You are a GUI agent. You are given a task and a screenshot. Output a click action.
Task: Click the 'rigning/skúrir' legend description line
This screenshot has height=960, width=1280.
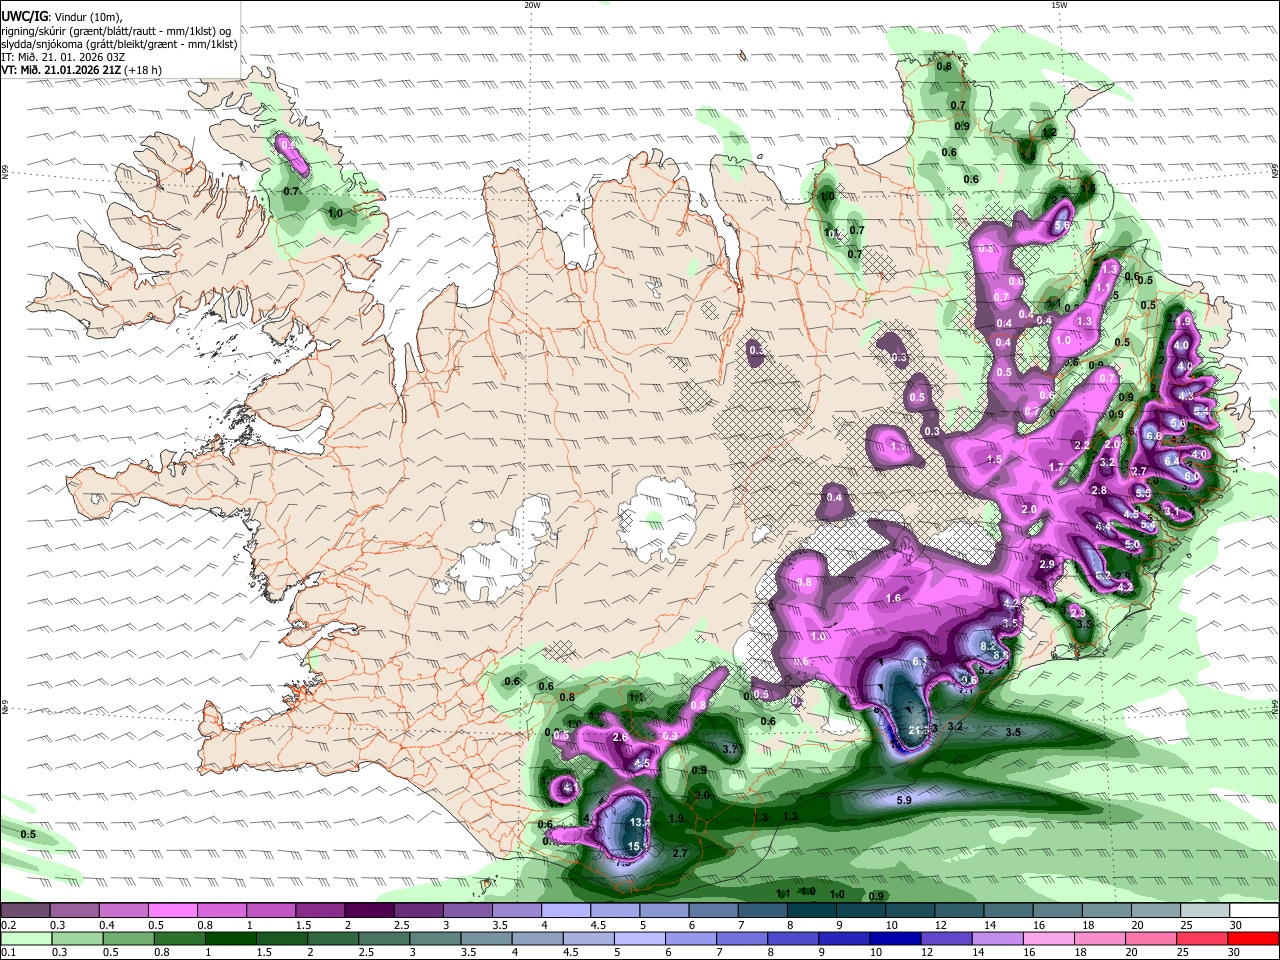115,31
